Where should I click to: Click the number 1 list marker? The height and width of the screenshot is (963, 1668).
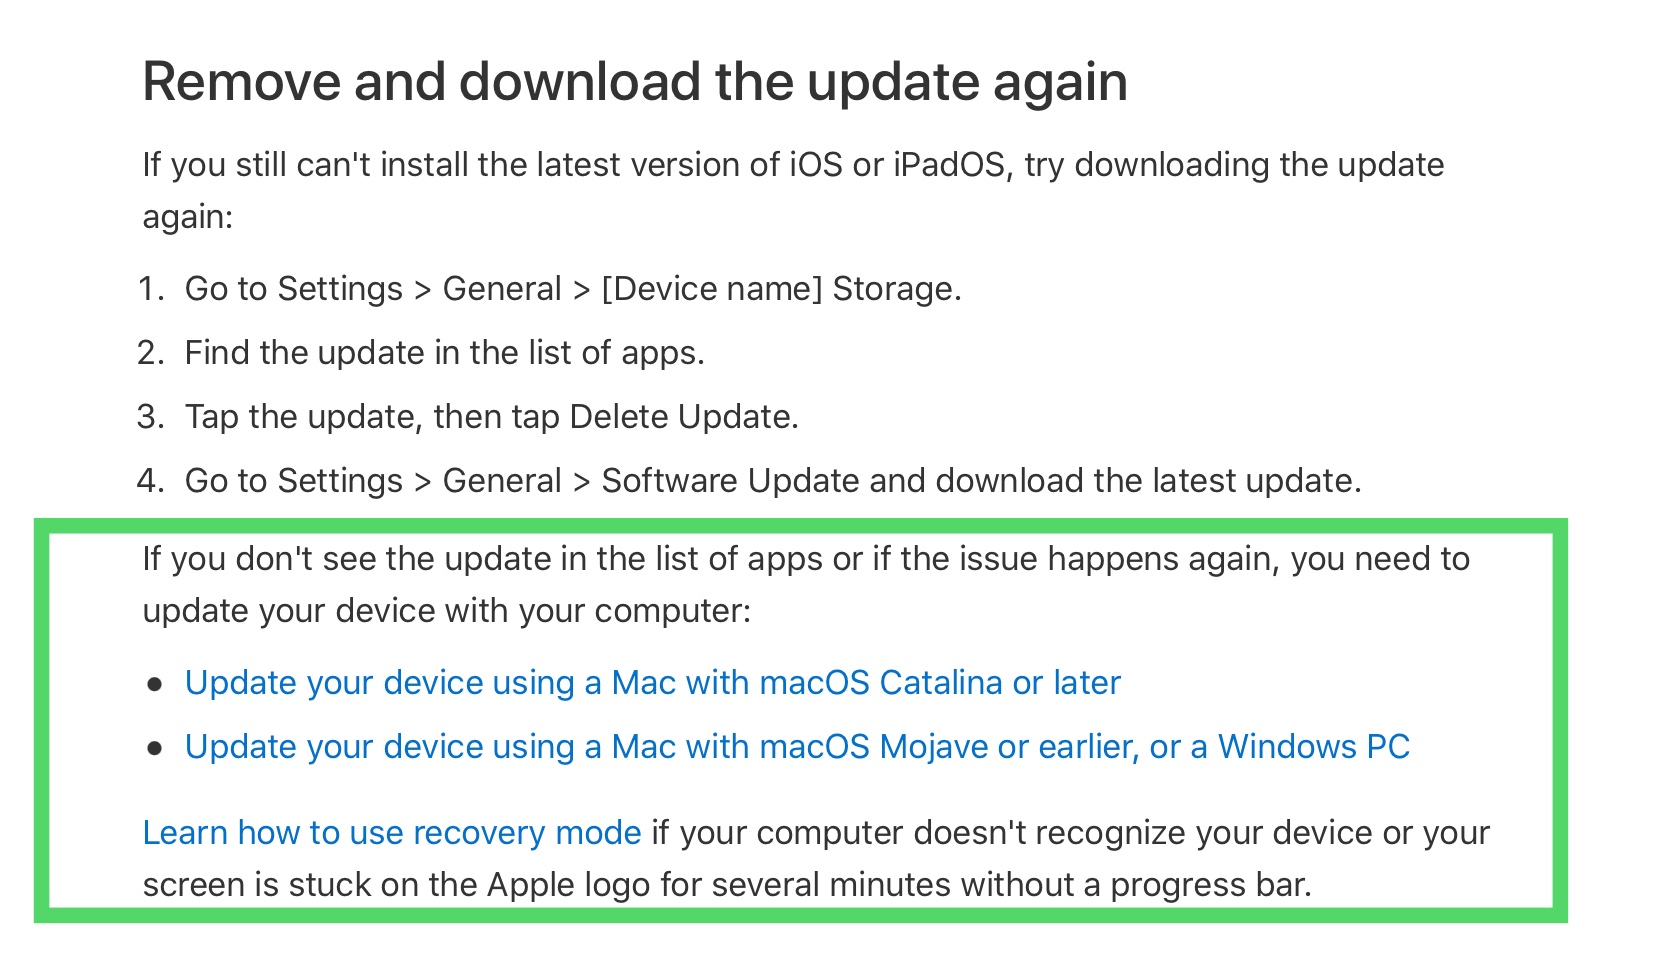[x=150, y=289]
